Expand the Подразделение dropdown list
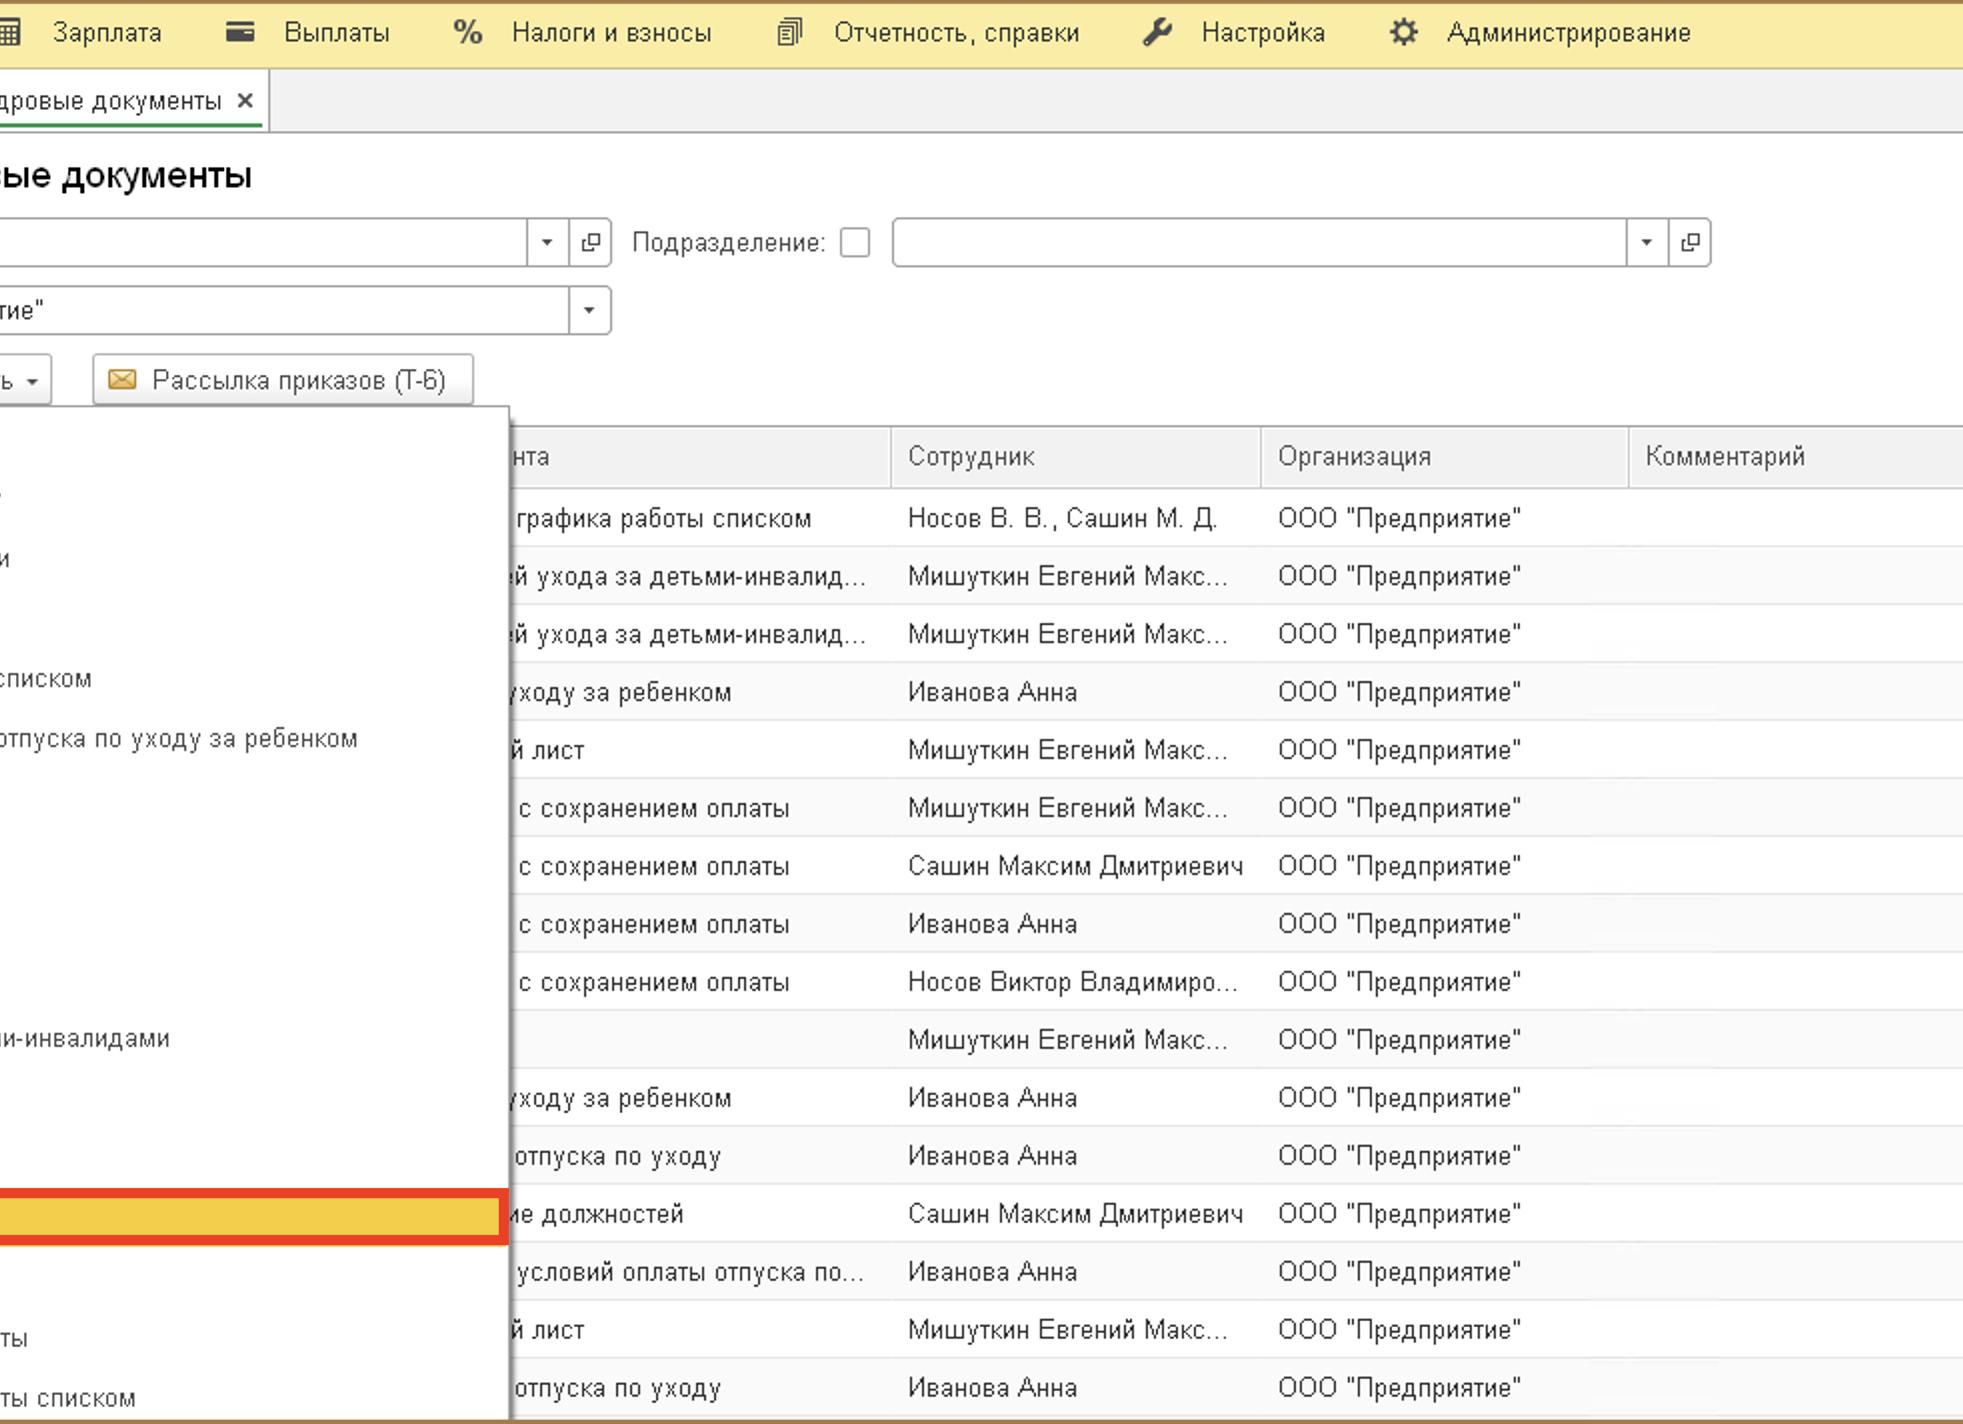 pos(1646,242)
